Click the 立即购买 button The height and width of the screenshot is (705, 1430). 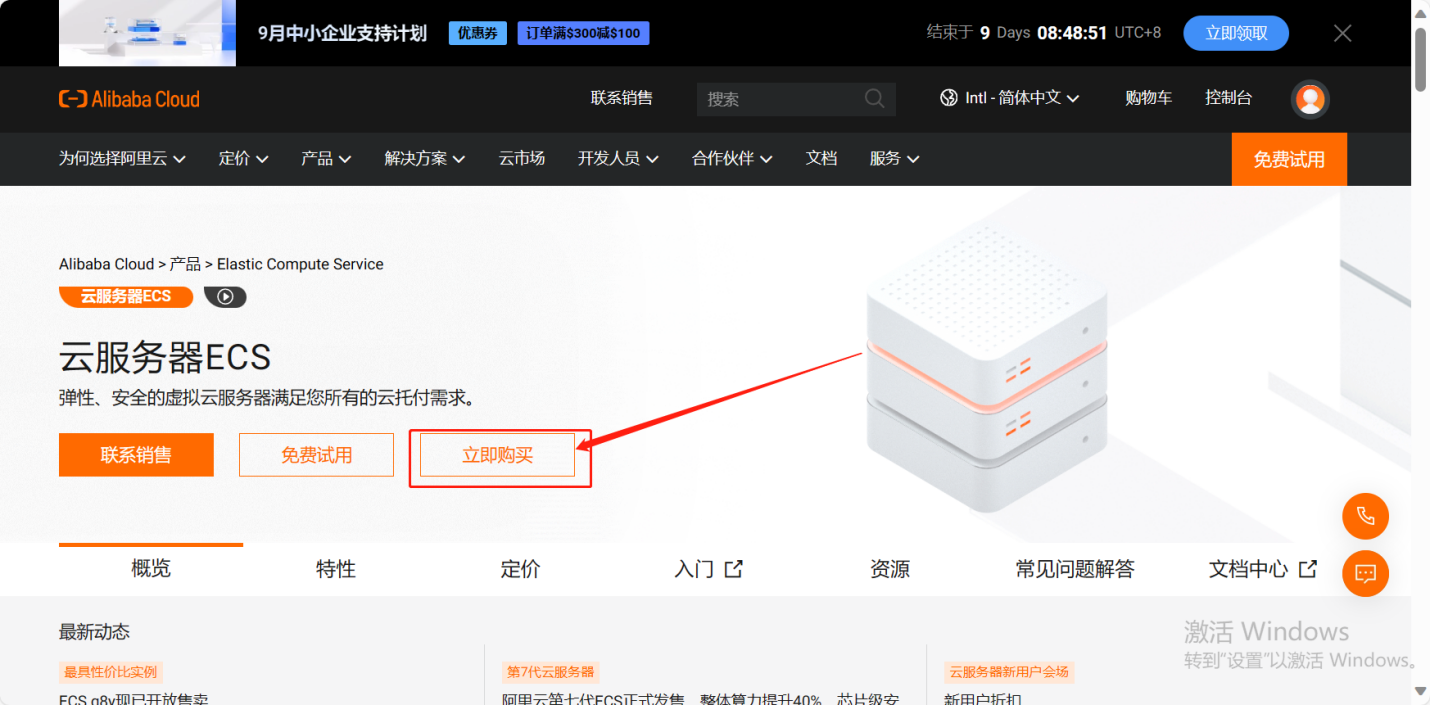pyautogui.click(x=497, y=455)
